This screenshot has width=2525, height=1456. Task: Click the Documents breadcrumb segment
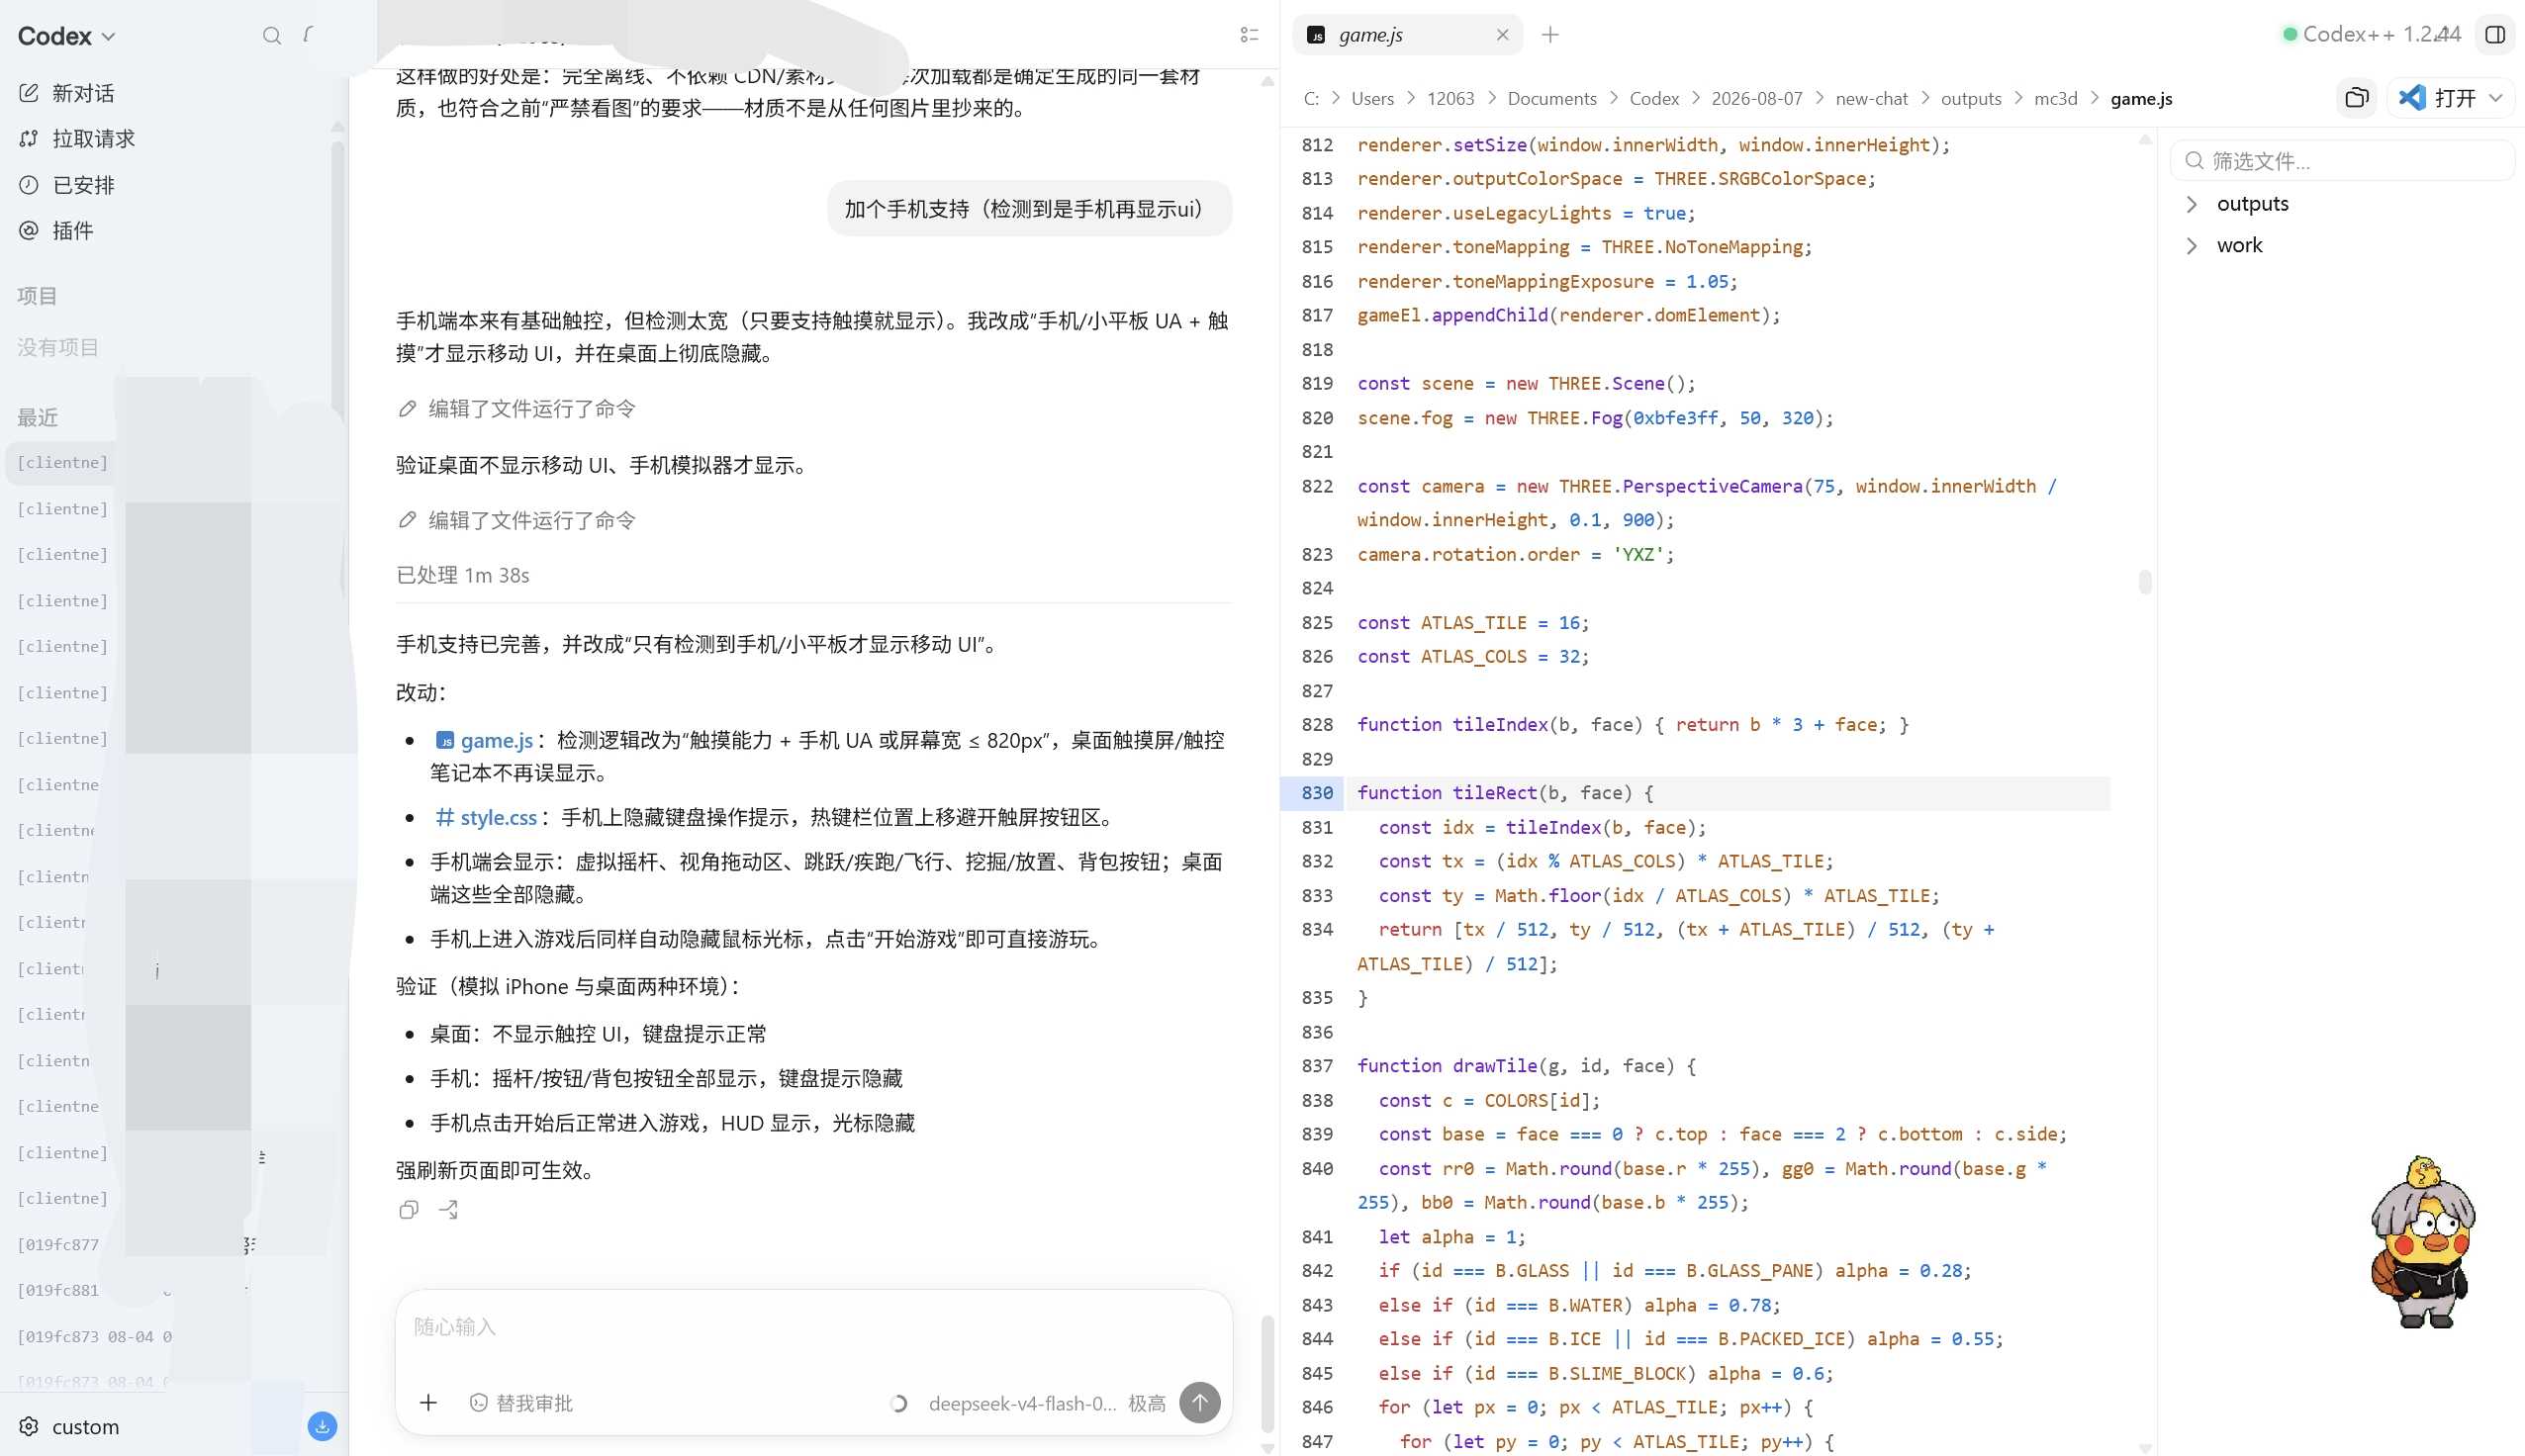[x=1552, y=99]
